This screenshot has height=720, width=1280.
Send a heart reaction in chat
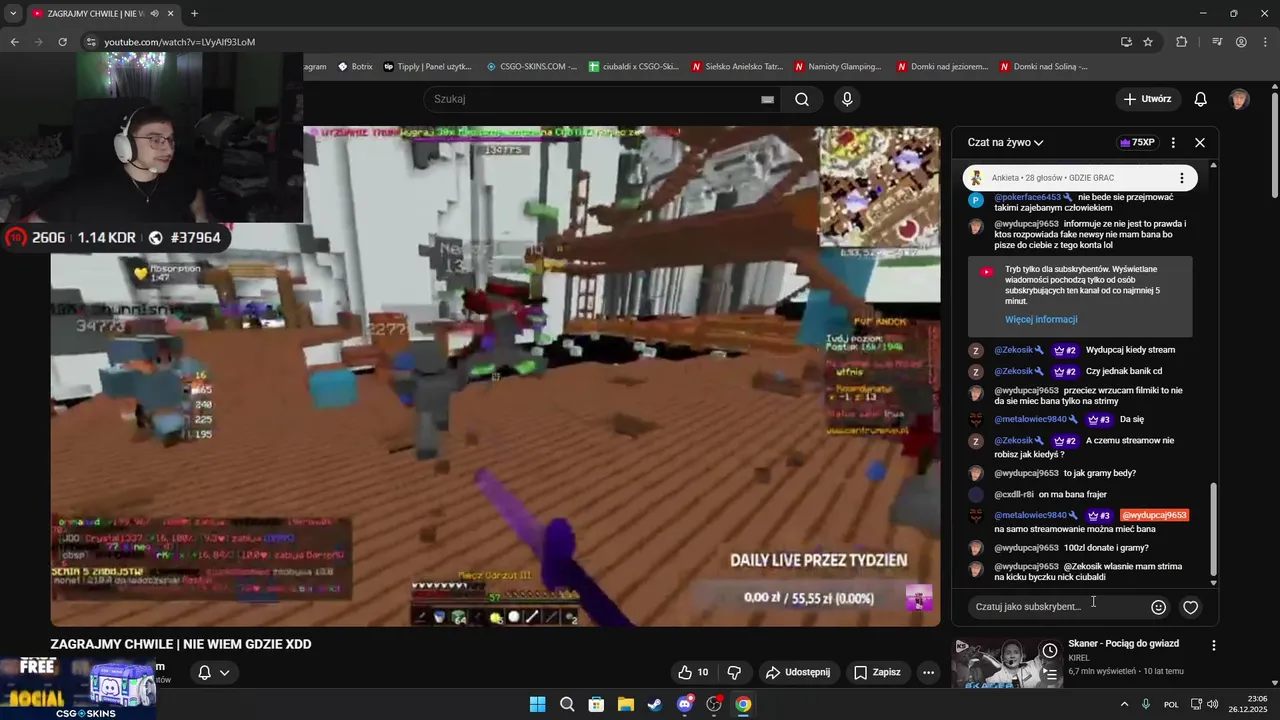coord(1191,607)
